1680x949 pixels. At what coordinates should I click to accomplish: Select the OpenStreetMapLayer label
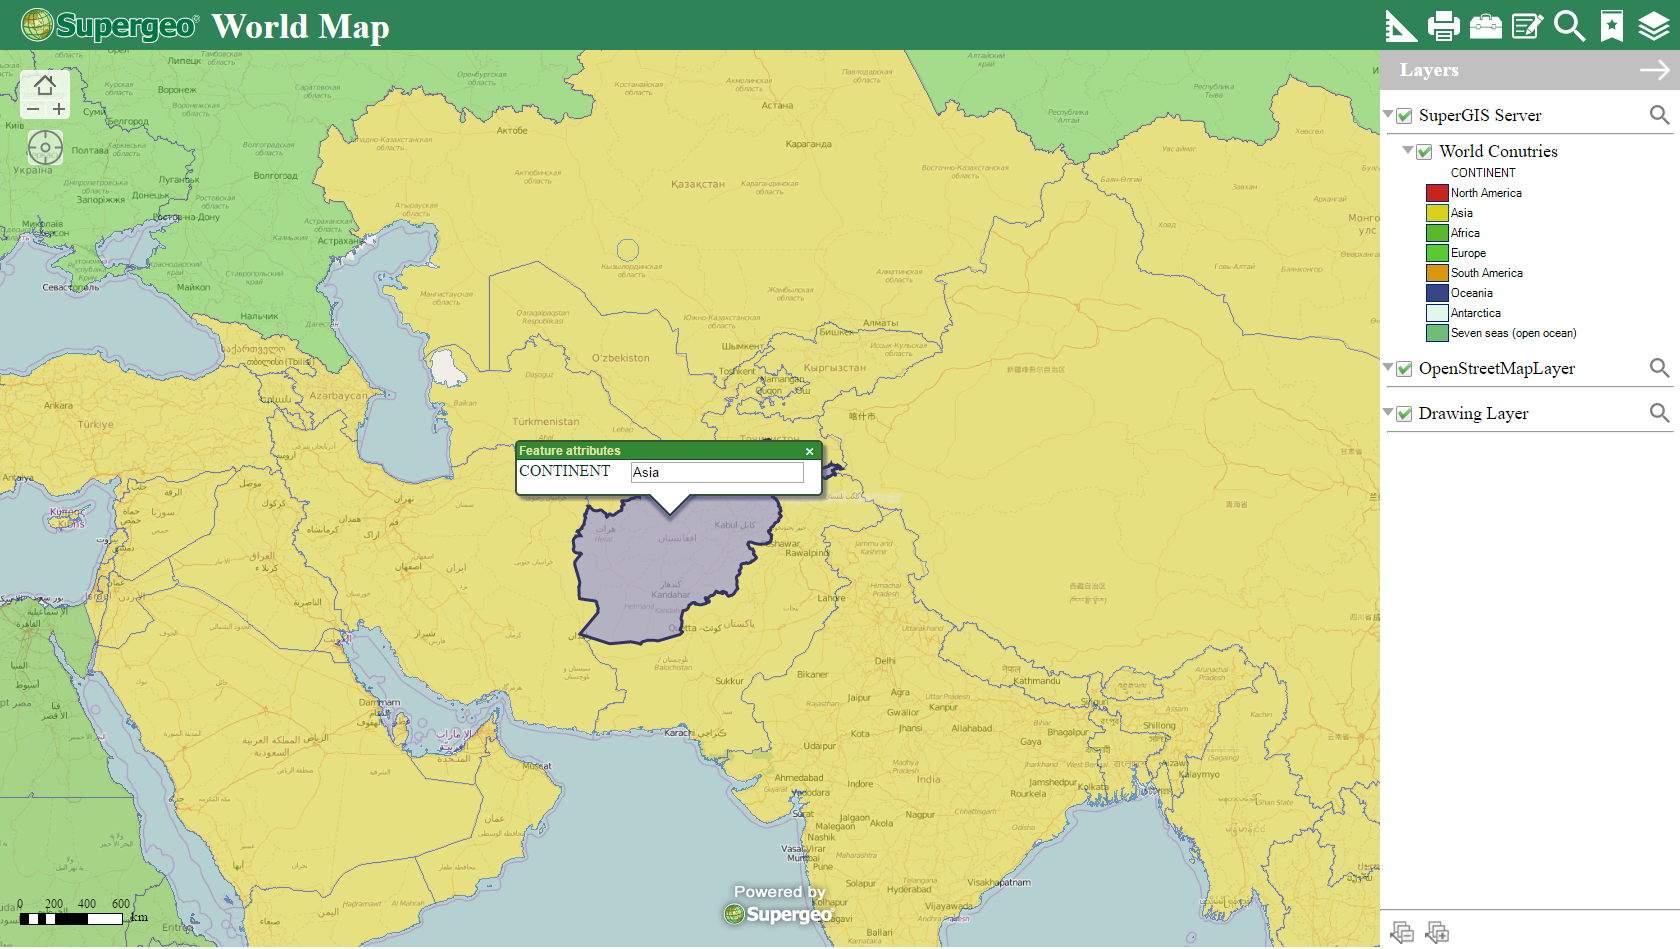1496,368
